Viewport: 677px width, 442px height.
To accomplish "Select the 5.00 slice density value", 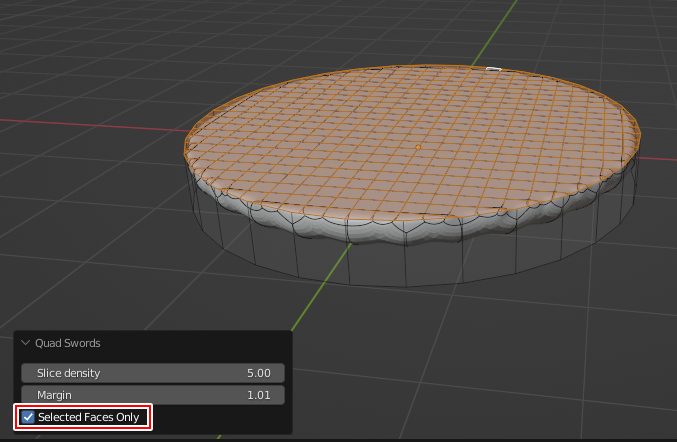I will pyautogui.click(x=259, y=373).
